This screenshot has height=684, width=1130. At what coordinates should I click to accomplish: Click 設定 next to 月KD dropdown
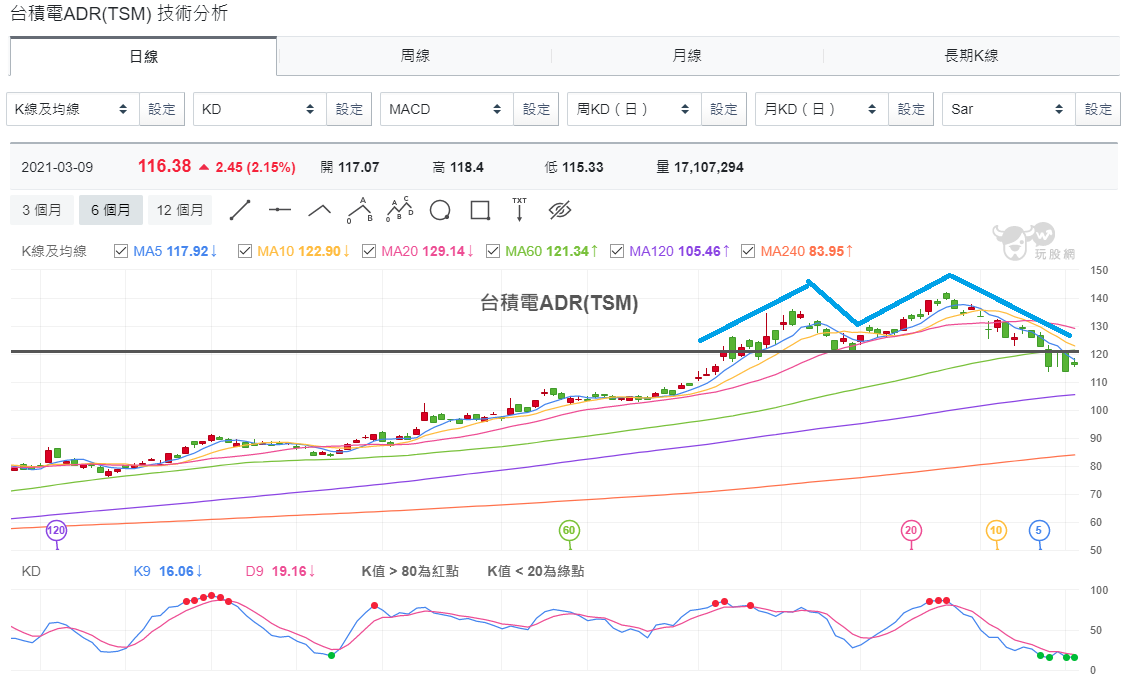[x=912, y=109]
